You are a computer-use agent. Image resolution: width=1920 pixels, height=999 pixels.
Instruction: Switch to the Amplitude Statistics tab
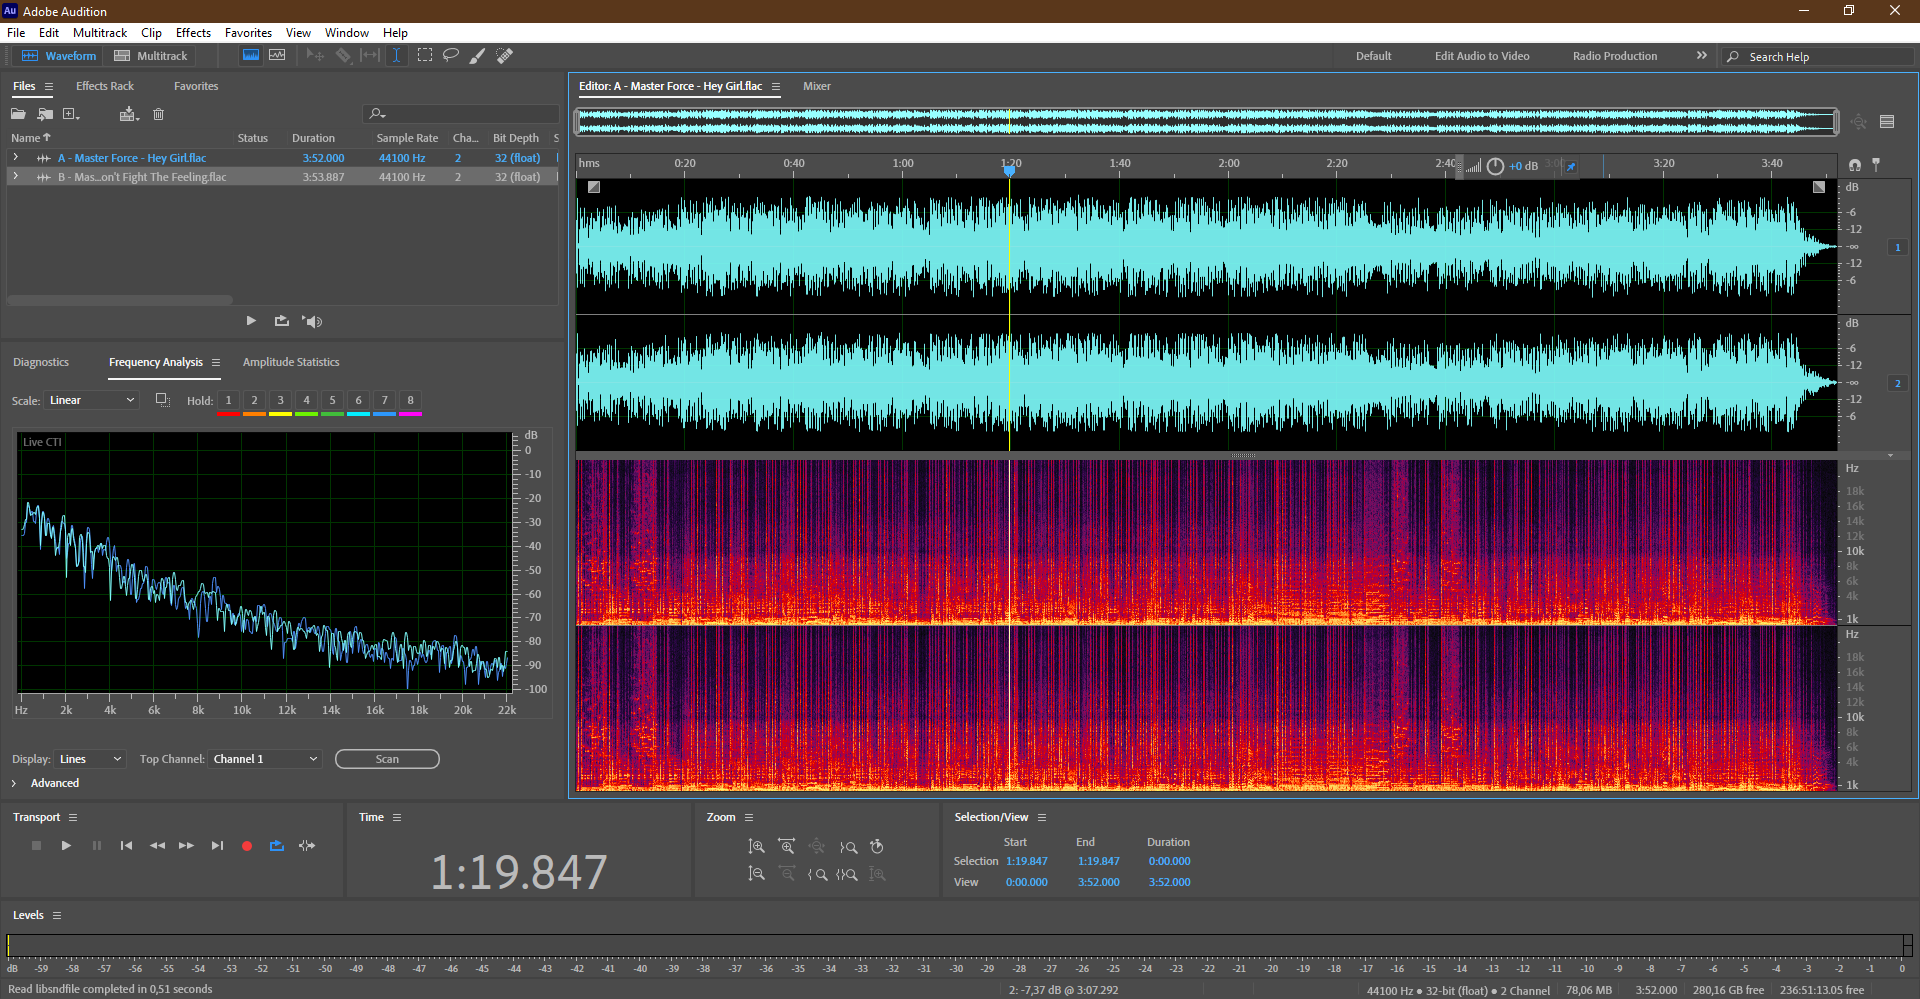pyautogui.click(x=291, y=362)
